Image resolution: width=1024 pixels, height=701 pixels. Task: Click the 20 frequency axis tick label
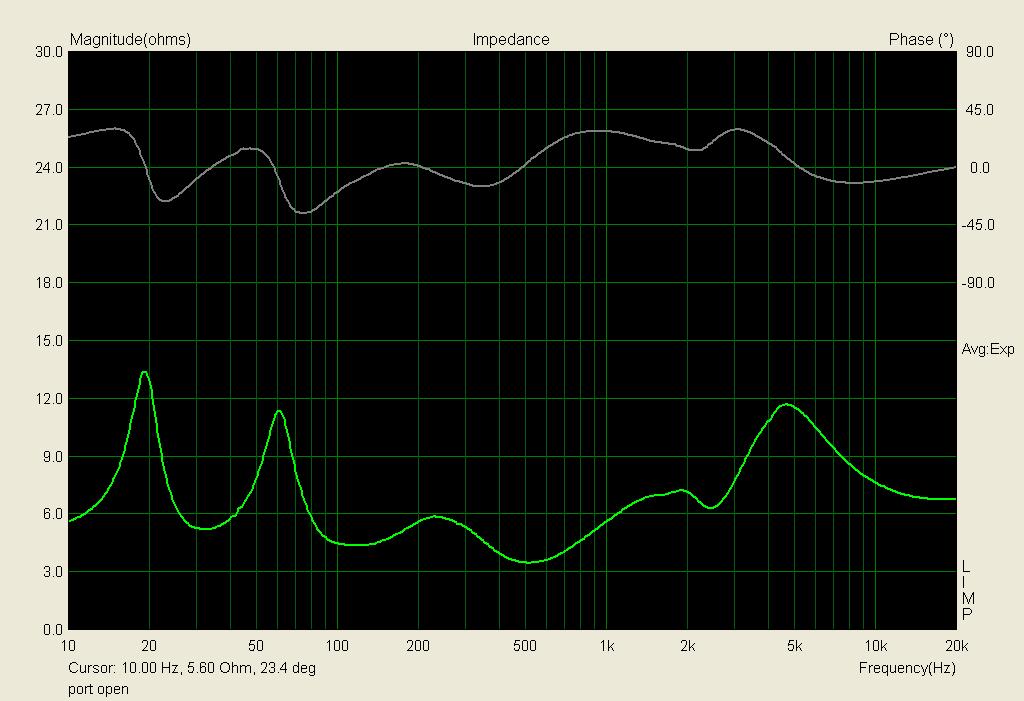(149, 646)
